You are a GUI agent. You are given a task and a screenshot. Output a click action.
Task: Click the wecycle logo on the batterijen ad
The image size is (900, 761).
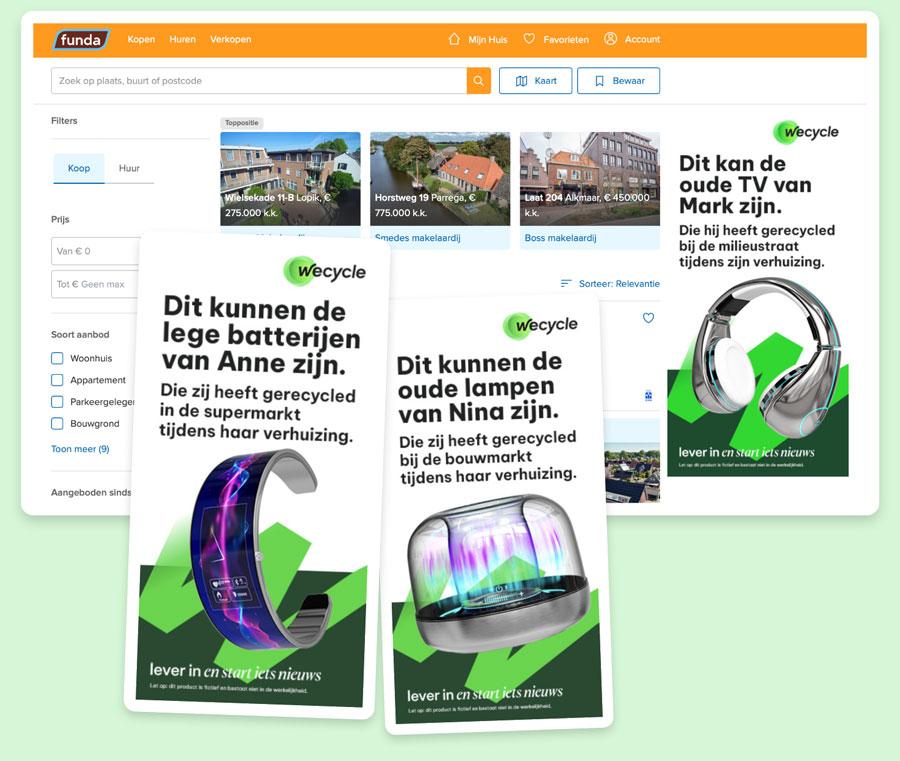(325, 271)
